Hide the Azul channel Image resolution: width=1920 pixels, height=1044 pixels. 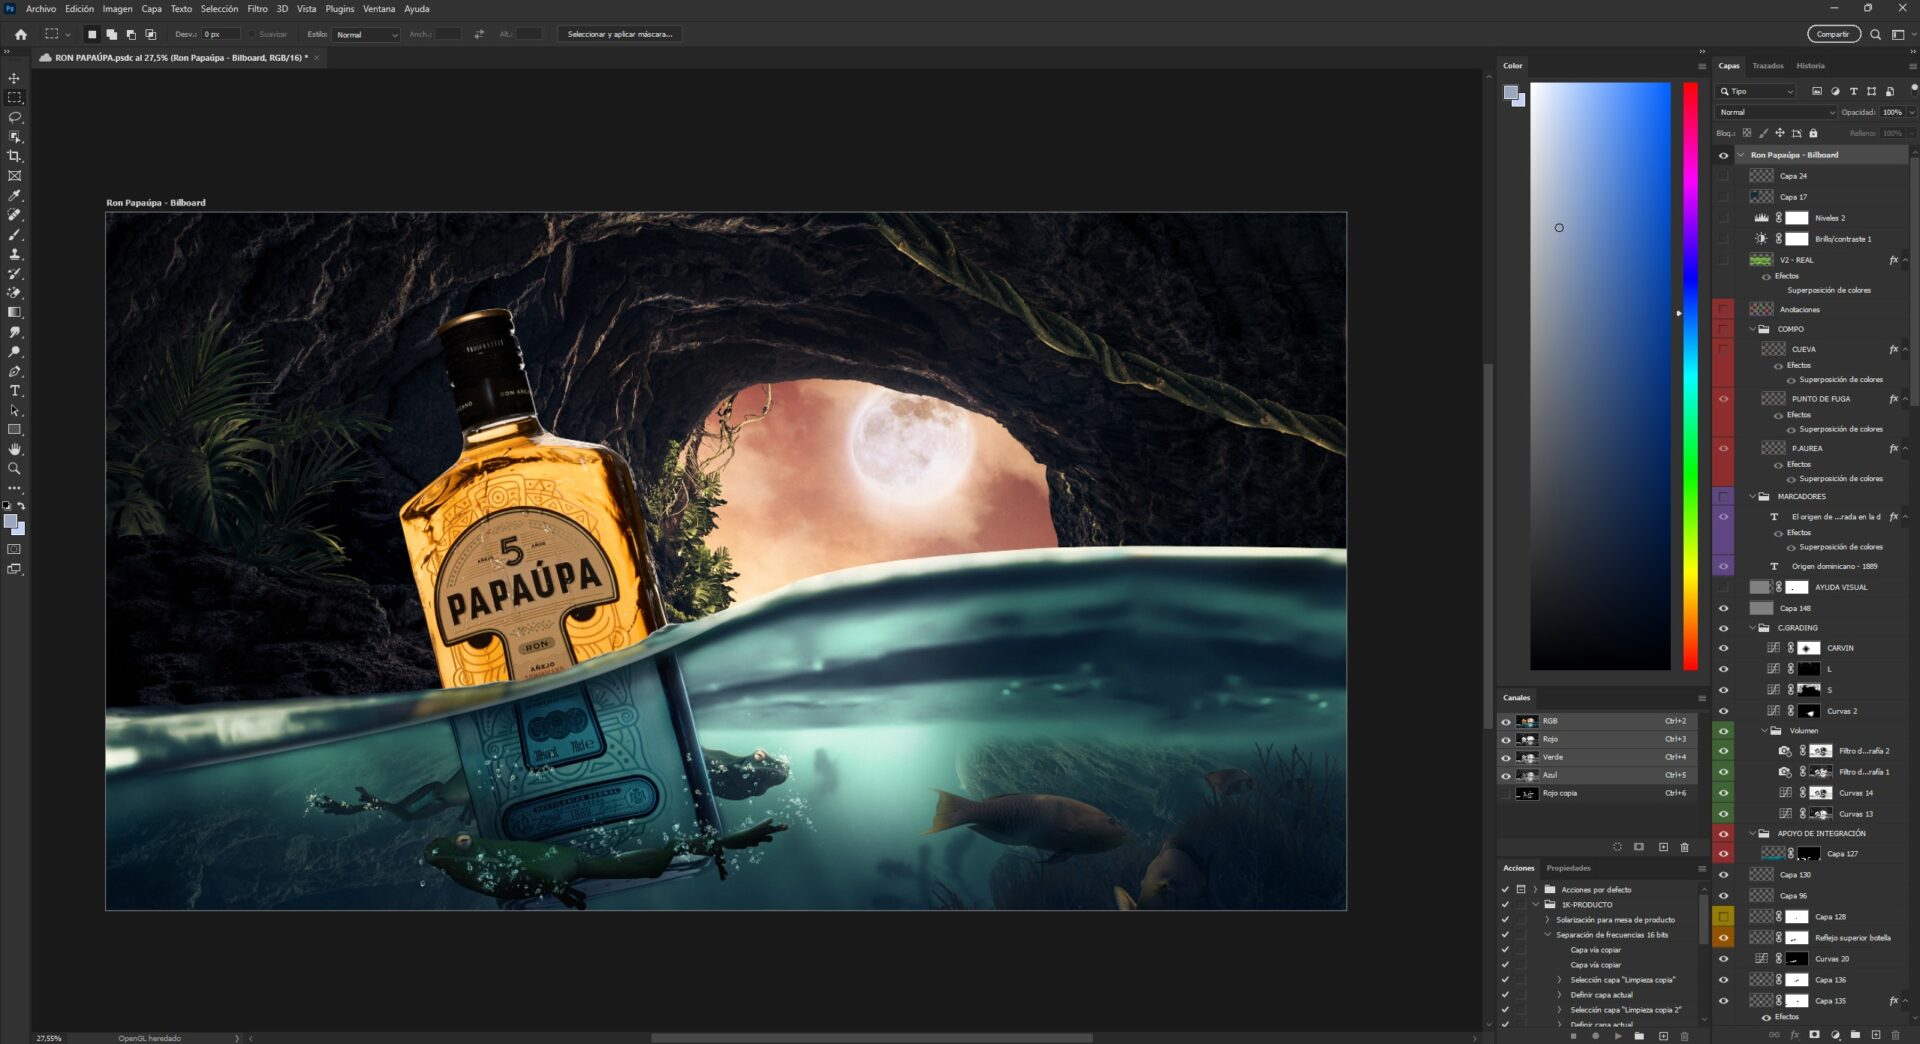tap(1505, 776)
